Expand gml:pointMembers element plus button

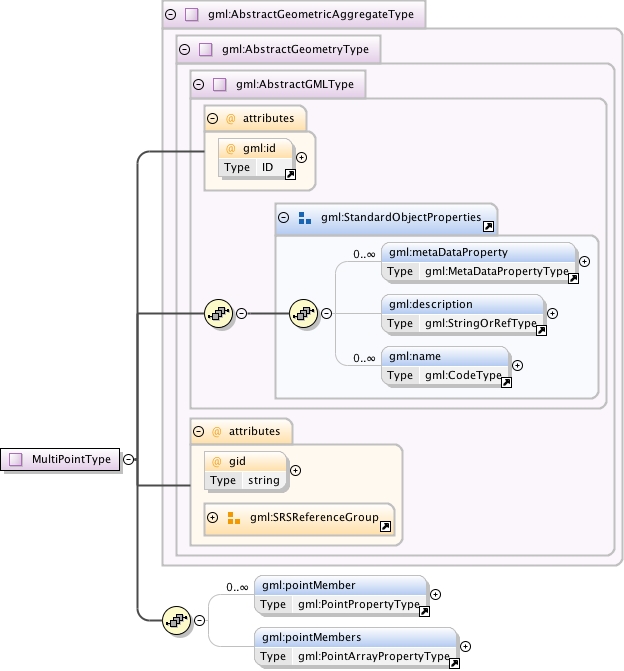pos(465,647)
